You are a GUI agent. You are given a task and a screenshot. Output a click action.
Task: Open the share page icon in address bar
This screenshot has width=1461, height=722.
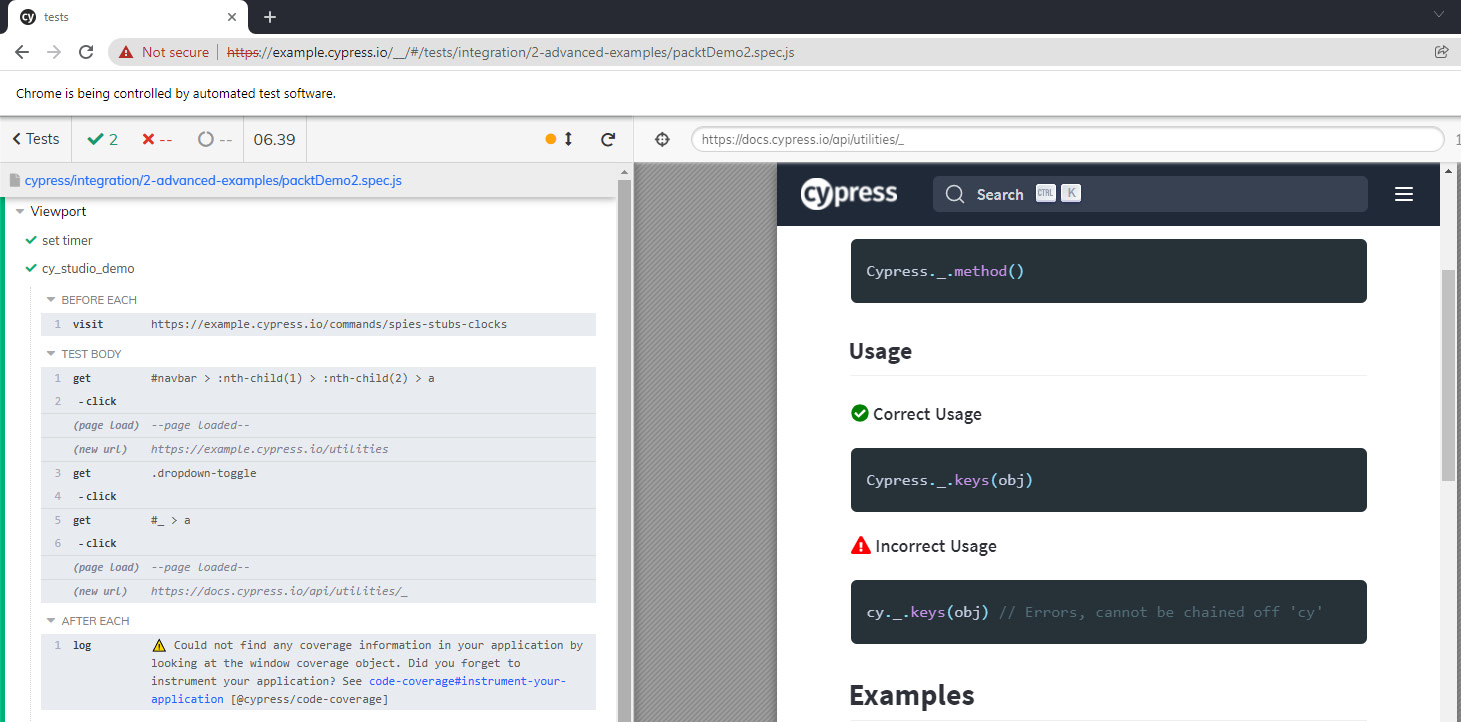(x=1441, y=52)
